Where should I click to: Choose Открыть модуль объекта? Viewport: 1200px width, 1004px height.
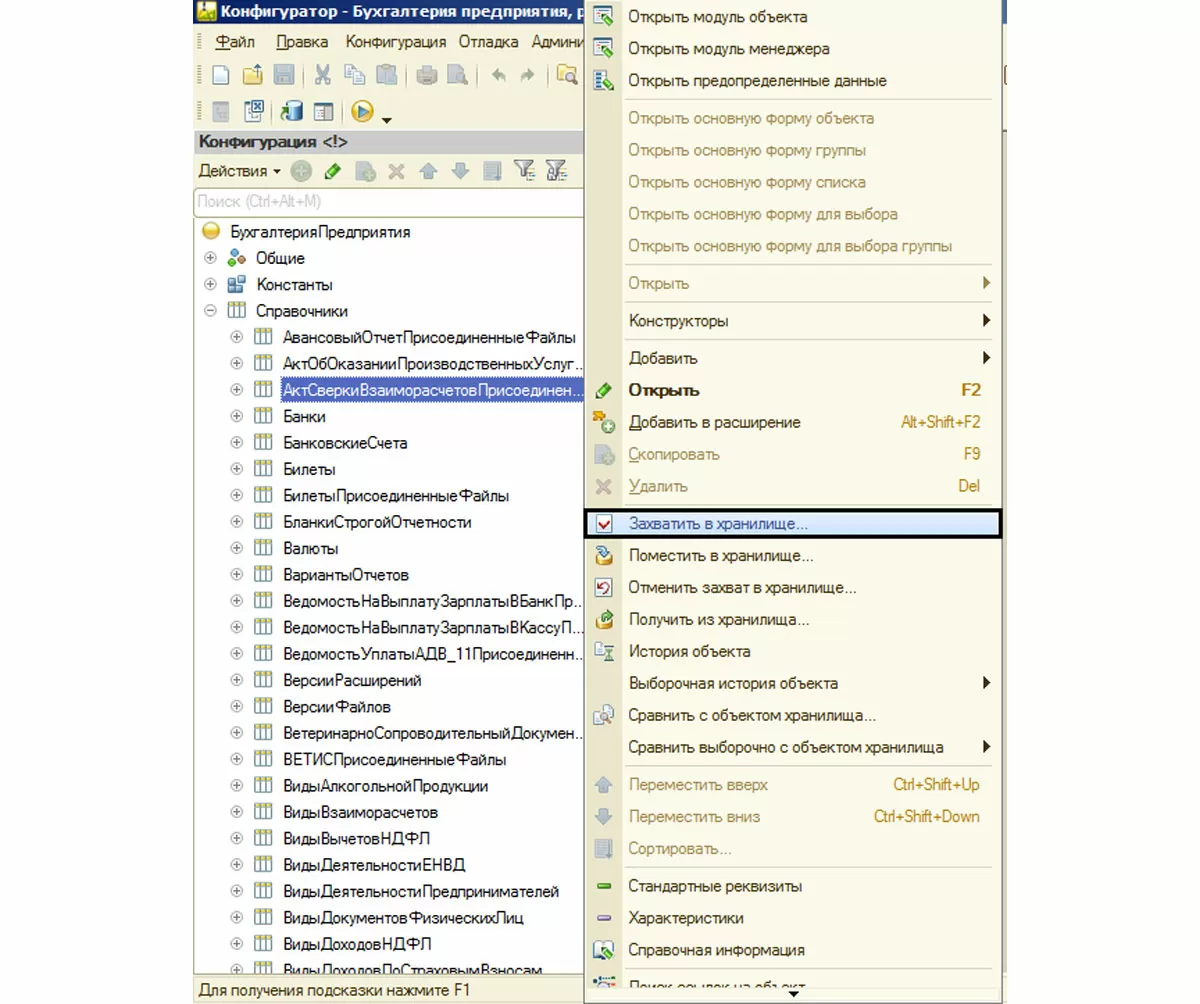[793, 17]
